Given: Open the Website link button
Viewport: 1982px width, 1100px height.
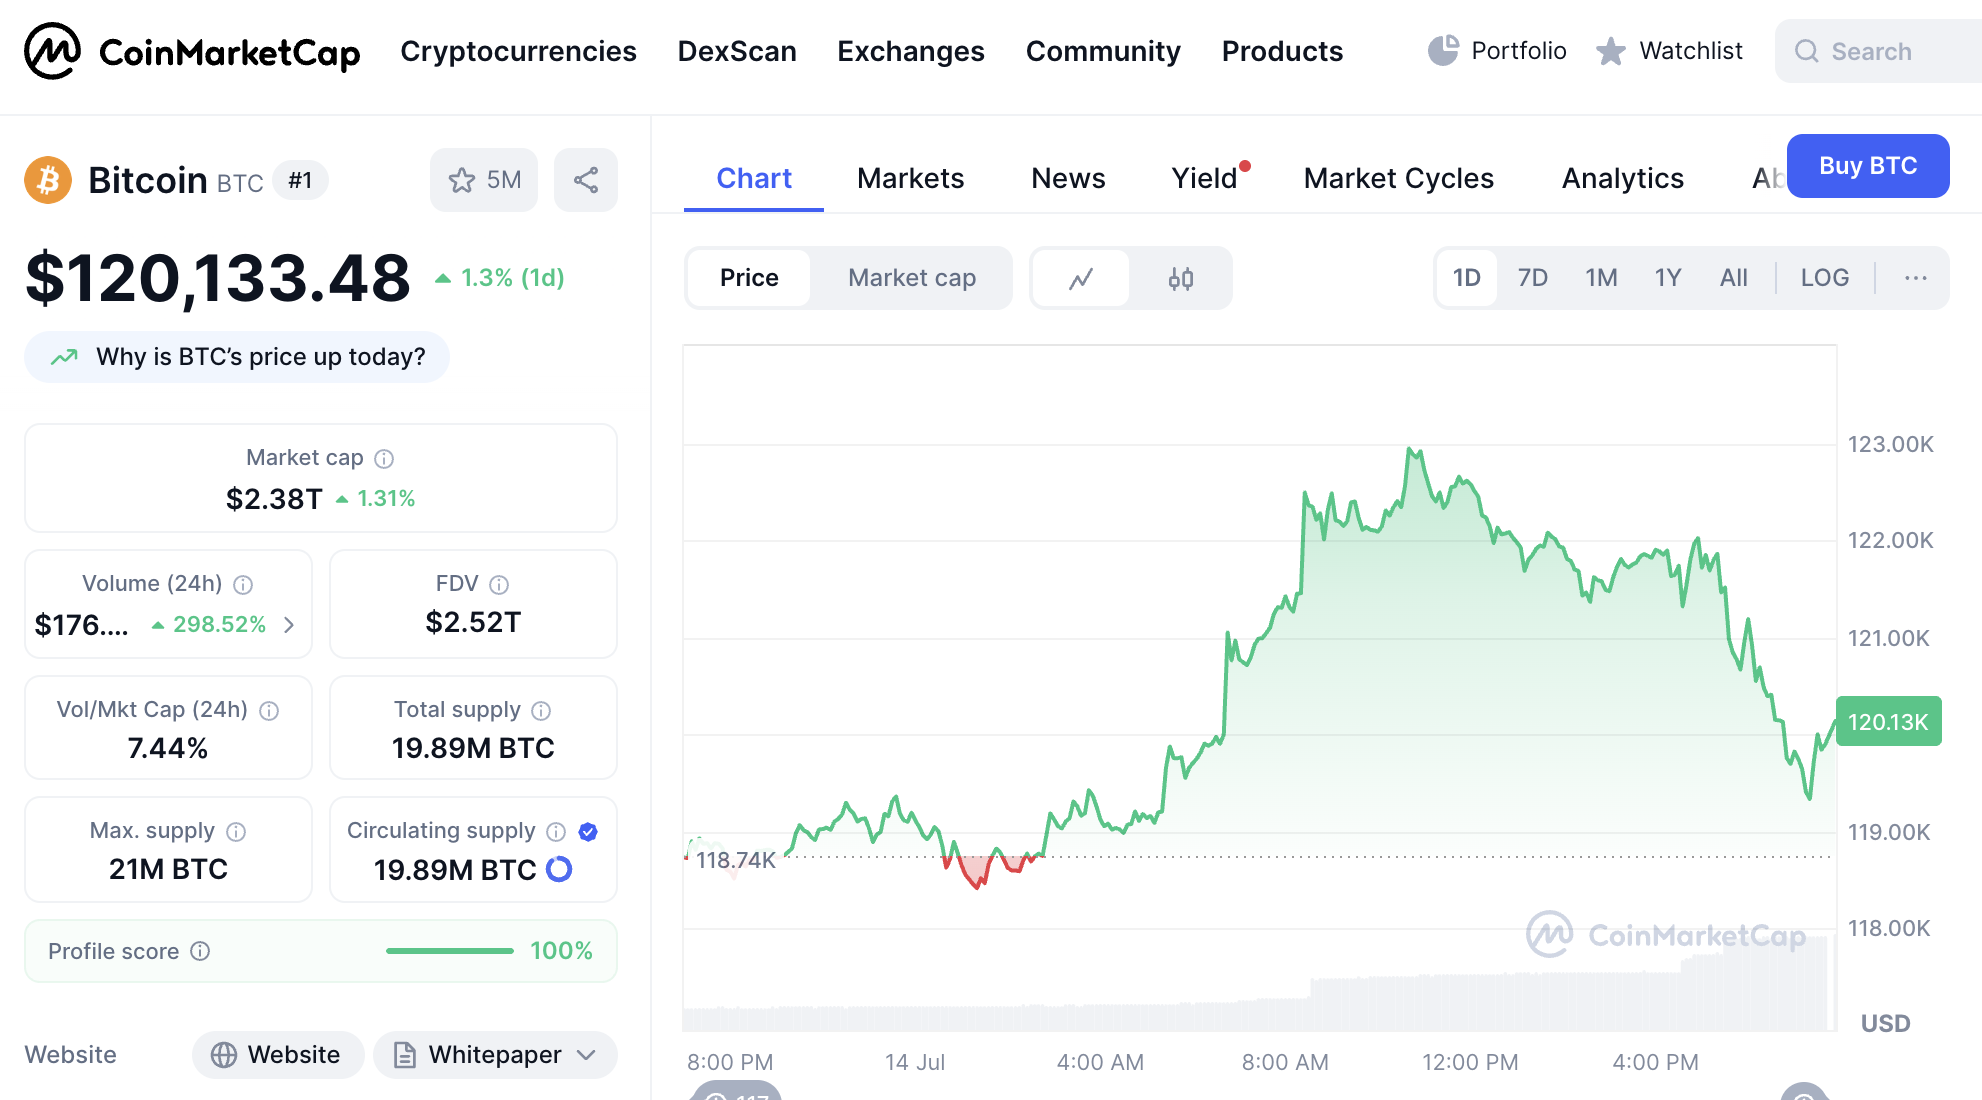Looking at the screenshot, I should pos(278,1055).
